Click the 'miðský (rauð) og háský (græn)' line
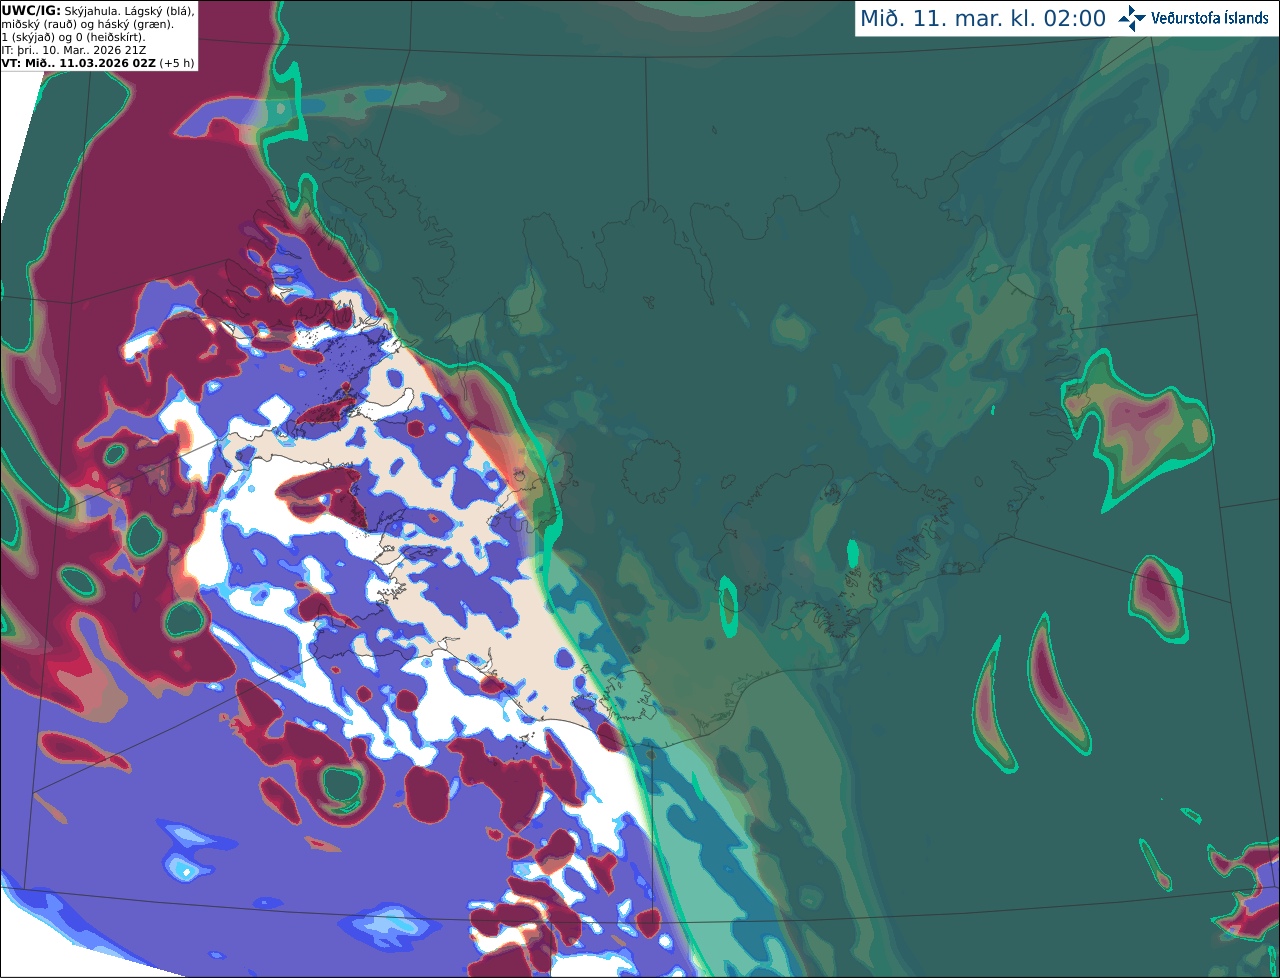Screen dimensions: 1280x978 pyautogui.click(x=87, y=24)
